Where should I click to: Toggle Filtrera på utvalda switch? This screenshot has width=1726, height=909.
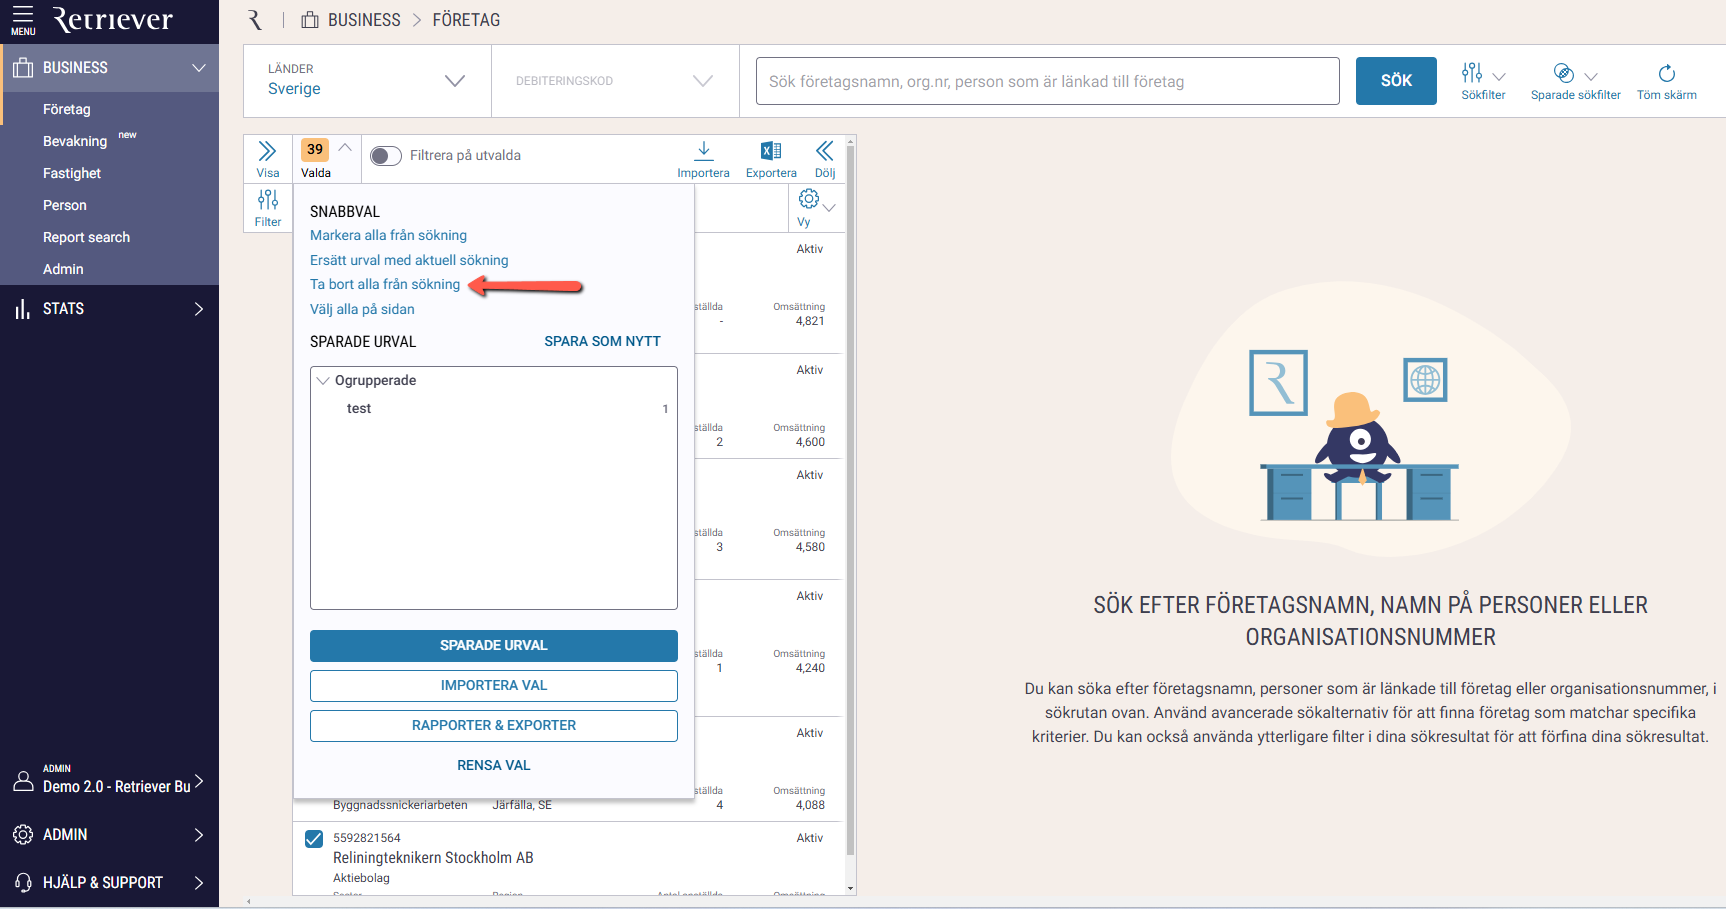pos(386,156)
